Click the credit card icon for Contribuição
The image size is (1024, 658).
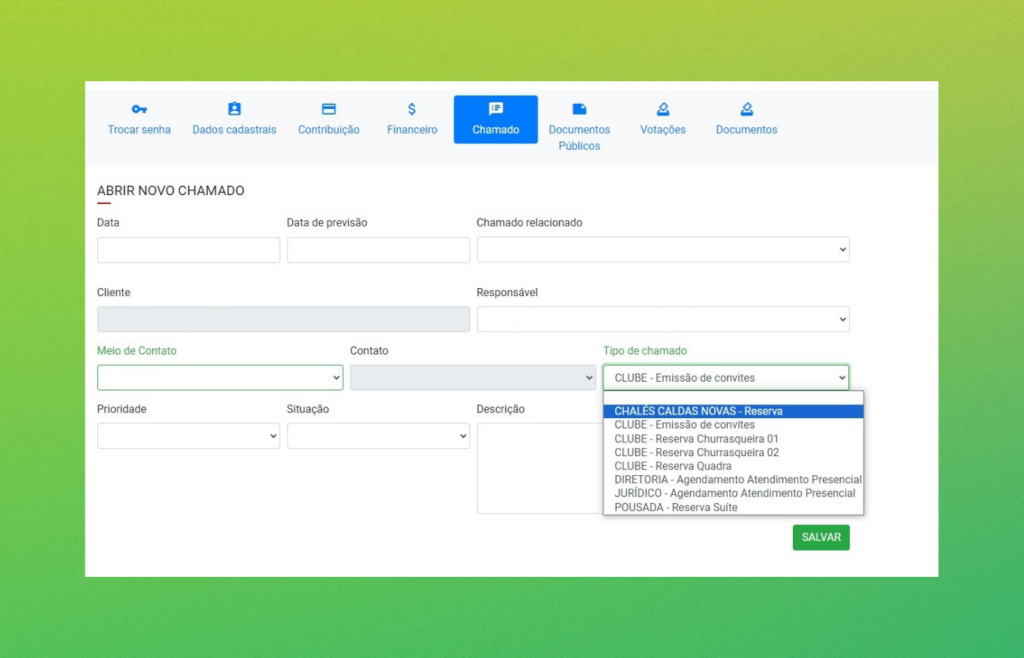click(x=328, y=109)
